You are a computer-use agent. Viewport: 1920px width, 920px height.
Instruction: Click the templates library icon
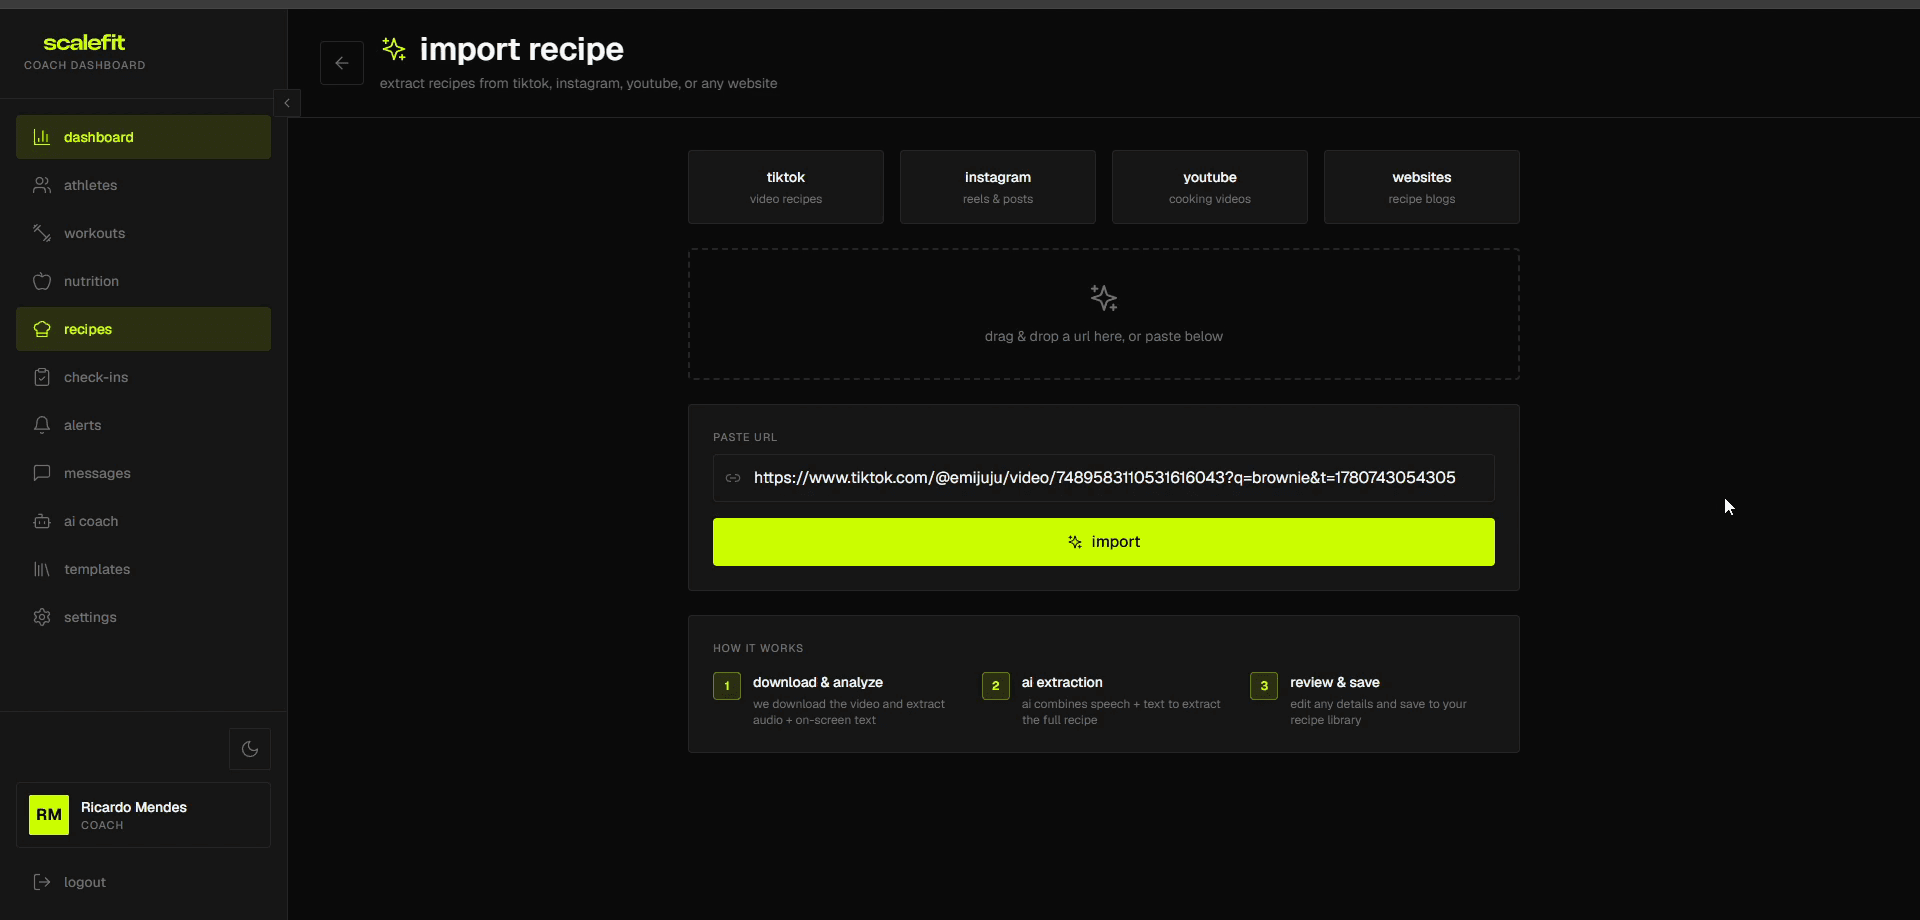click(x=42, y=569)
